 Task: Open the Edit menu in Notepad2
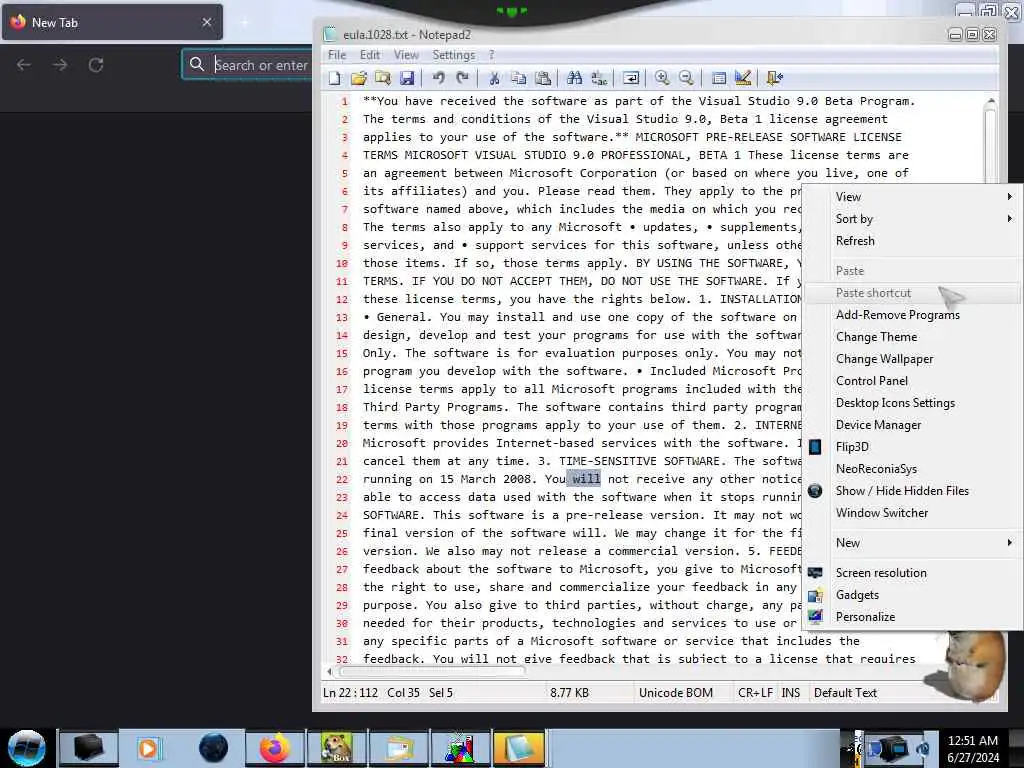tap(370, 55)
